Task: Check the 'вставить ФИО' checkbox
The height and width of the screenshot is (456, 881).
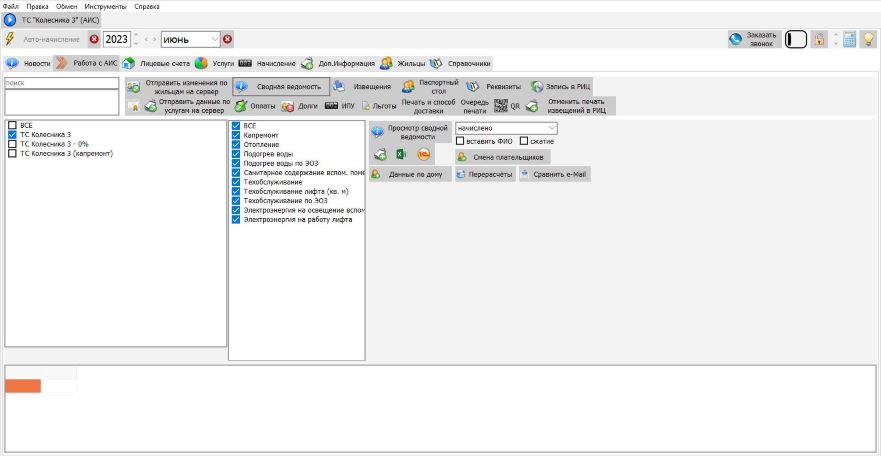Action: click(x=460, y=141)
